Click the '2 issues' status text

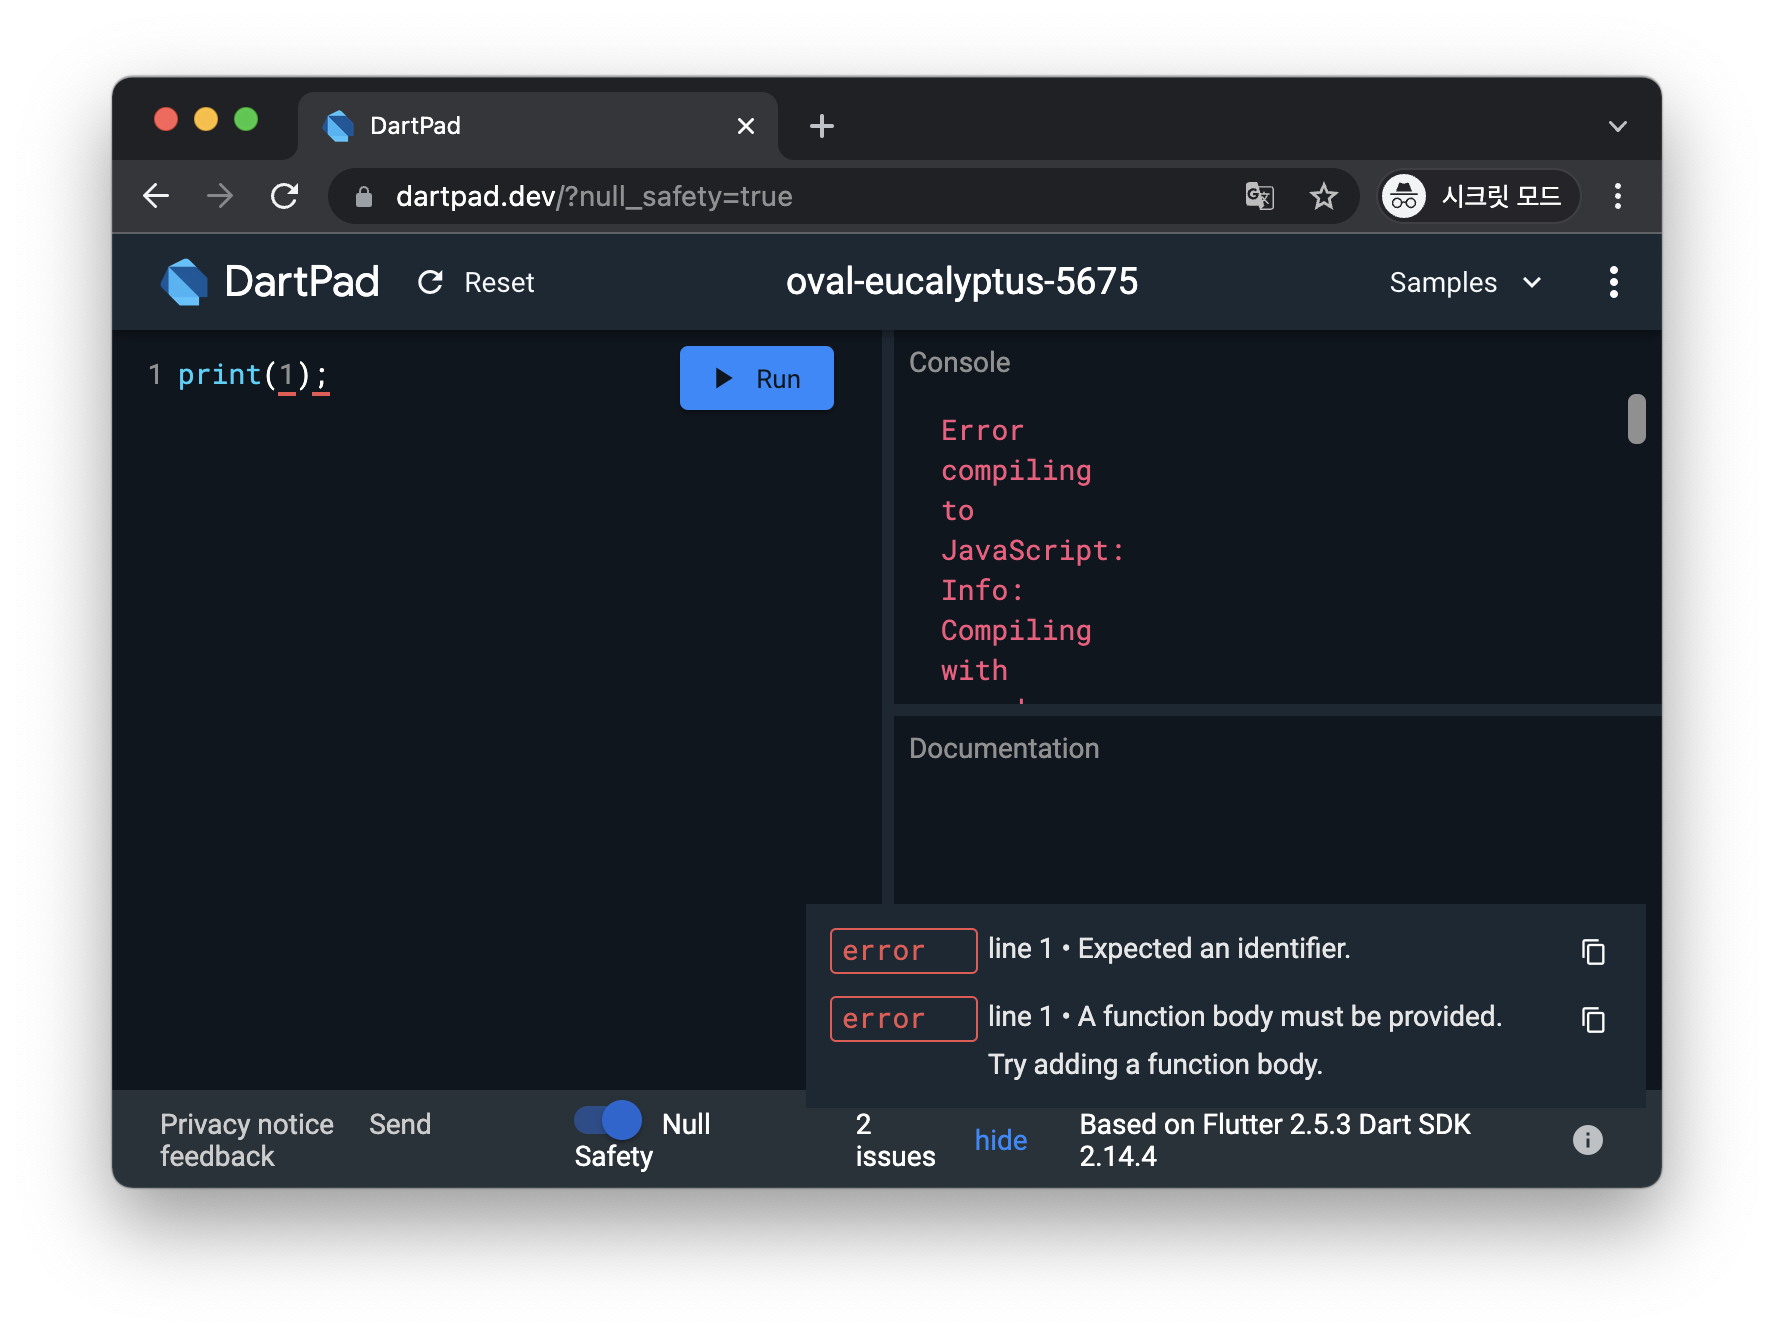tap(895, 1140)
